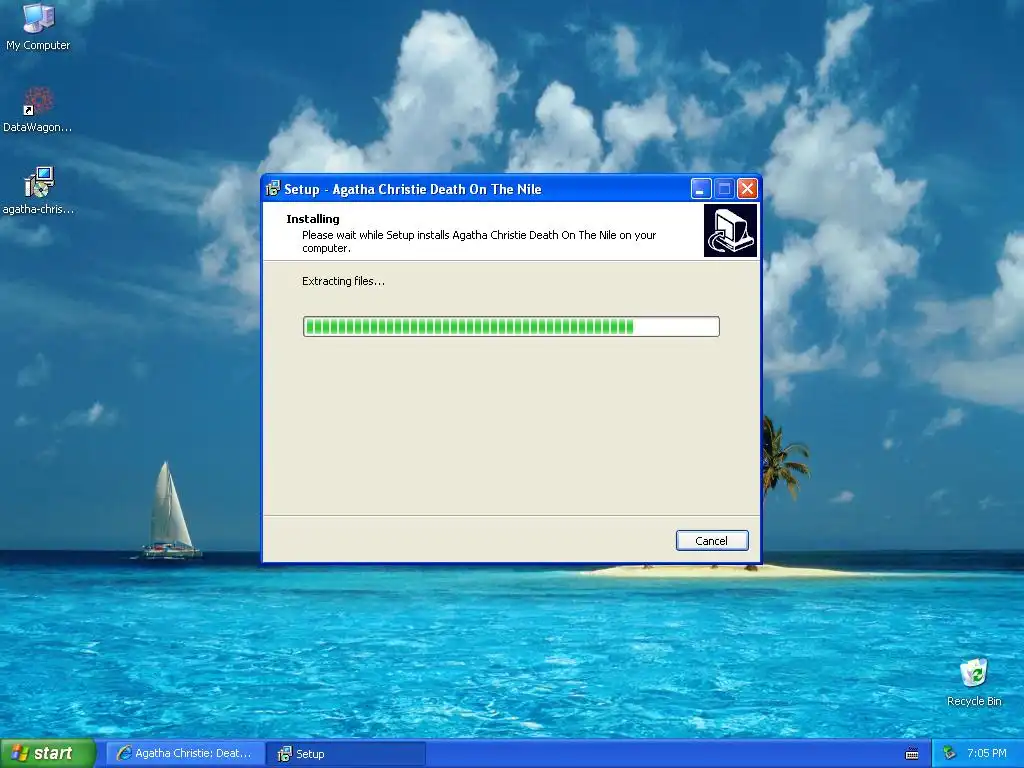
Task: Click the 'Extracting files...' status text
Action: [344, 281]
